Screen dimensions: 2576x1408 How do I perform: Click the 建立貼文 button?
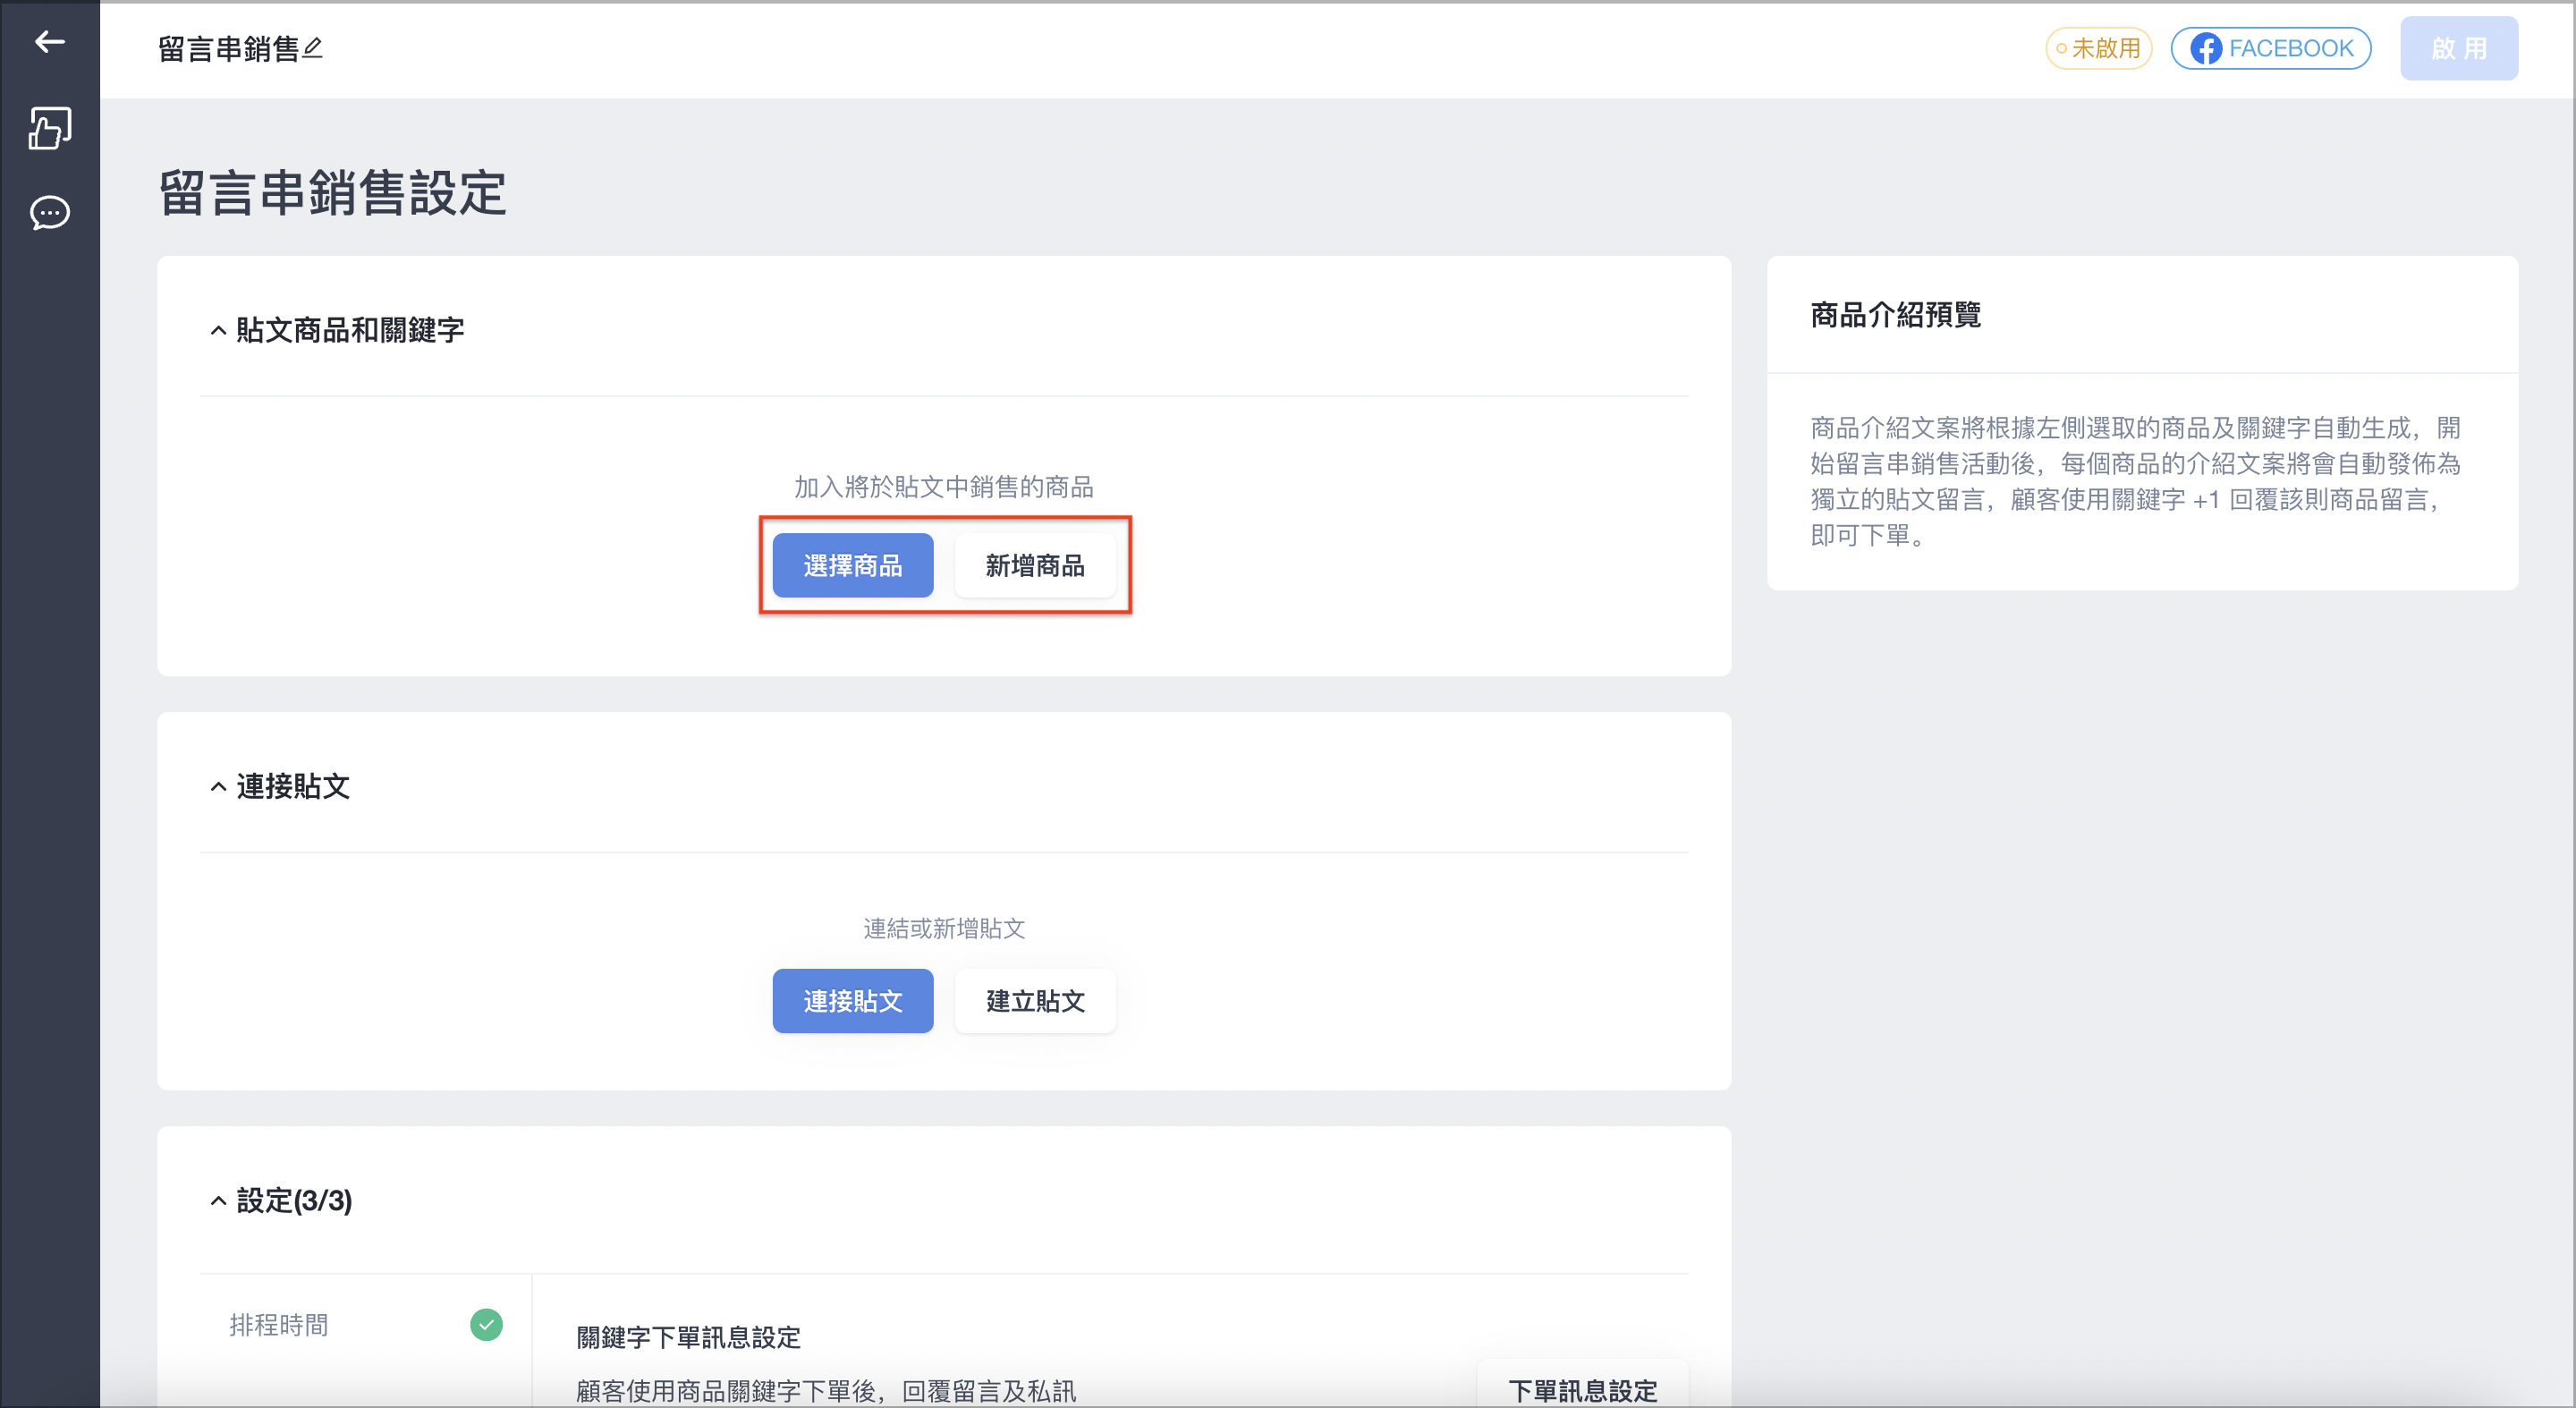[1035, 1001]
